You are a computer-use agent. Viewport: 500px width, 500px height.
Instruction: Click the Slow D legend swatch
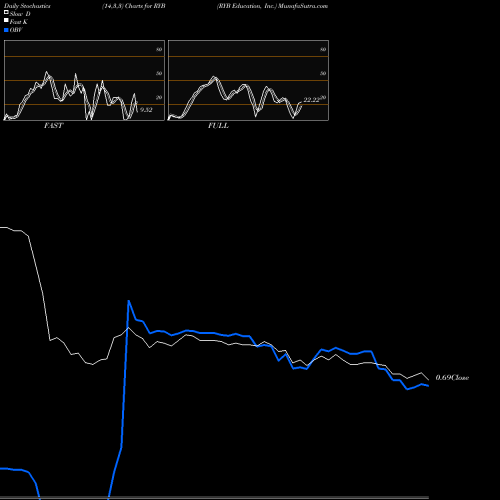[6, 12]
